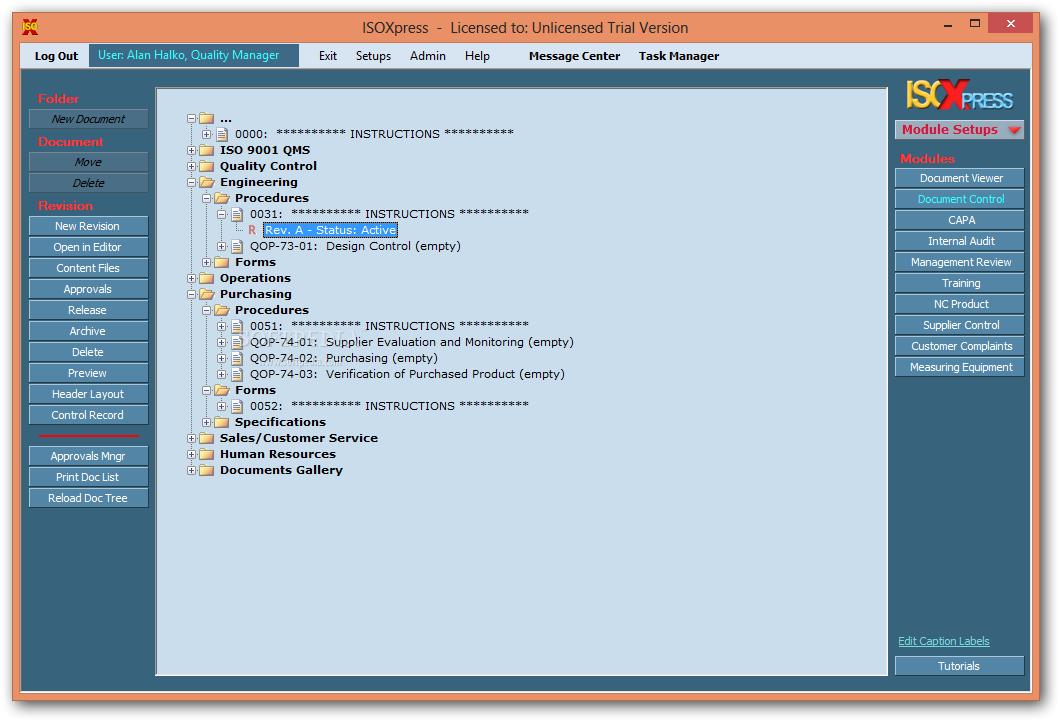Click the Content Files button
Viewport: 1060px width, 721px height.
click(x=88, y=268)
